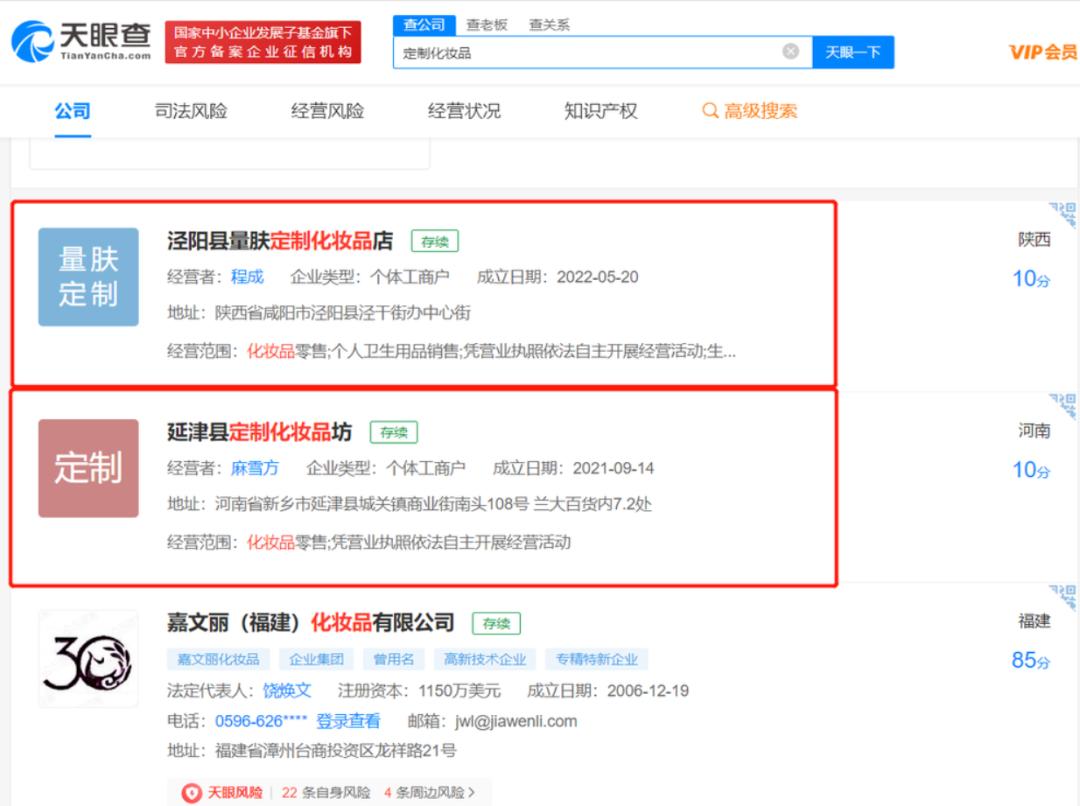
Task: Click the address 陕西省咸阳市泾阳县泾干街办中心街
Action: [342, 313]
